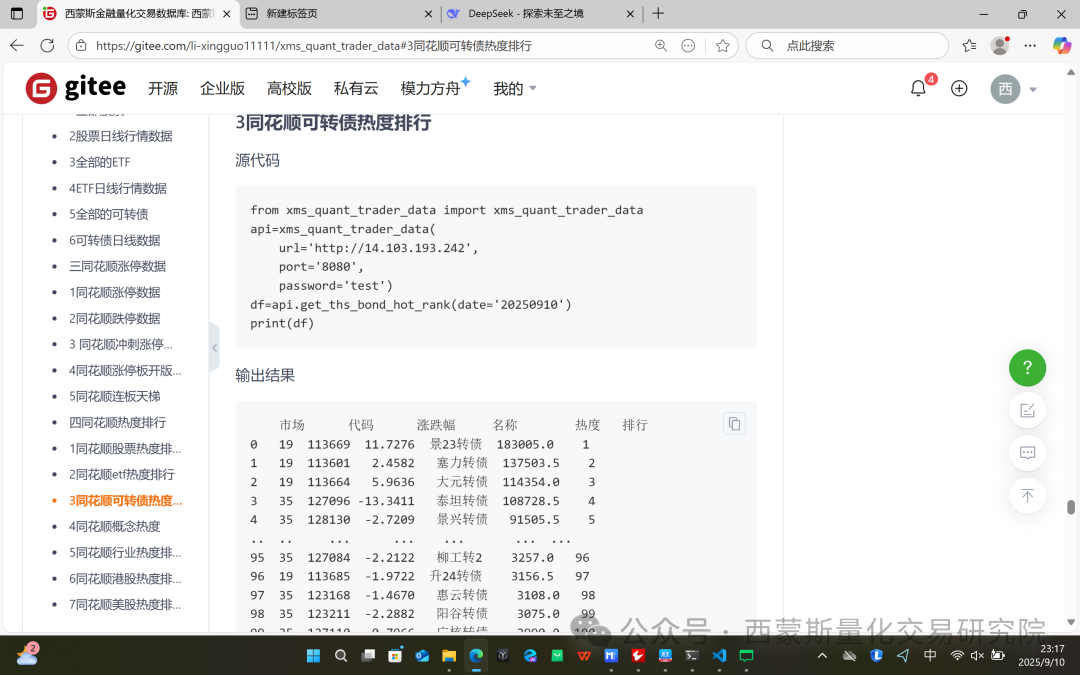Image resolution: width=1080 pixels, height=675 pixels.
Task: Close the 新建标签页 tab
Action: [428, 14]
